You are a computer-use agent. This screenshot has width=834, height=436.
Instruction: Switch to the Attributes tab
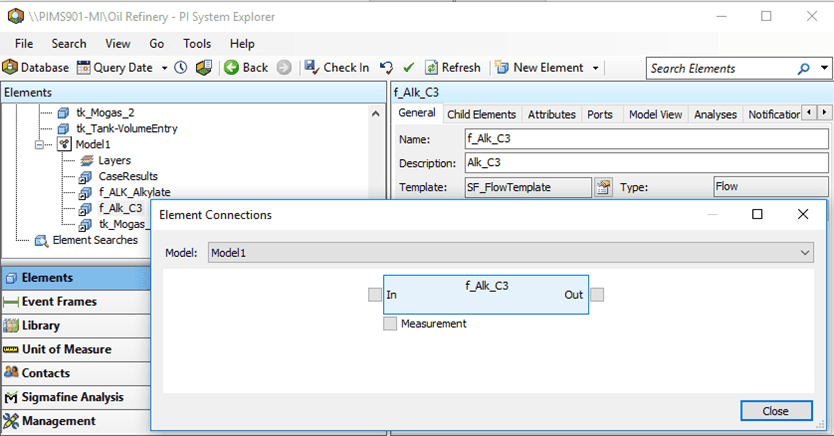552,114
